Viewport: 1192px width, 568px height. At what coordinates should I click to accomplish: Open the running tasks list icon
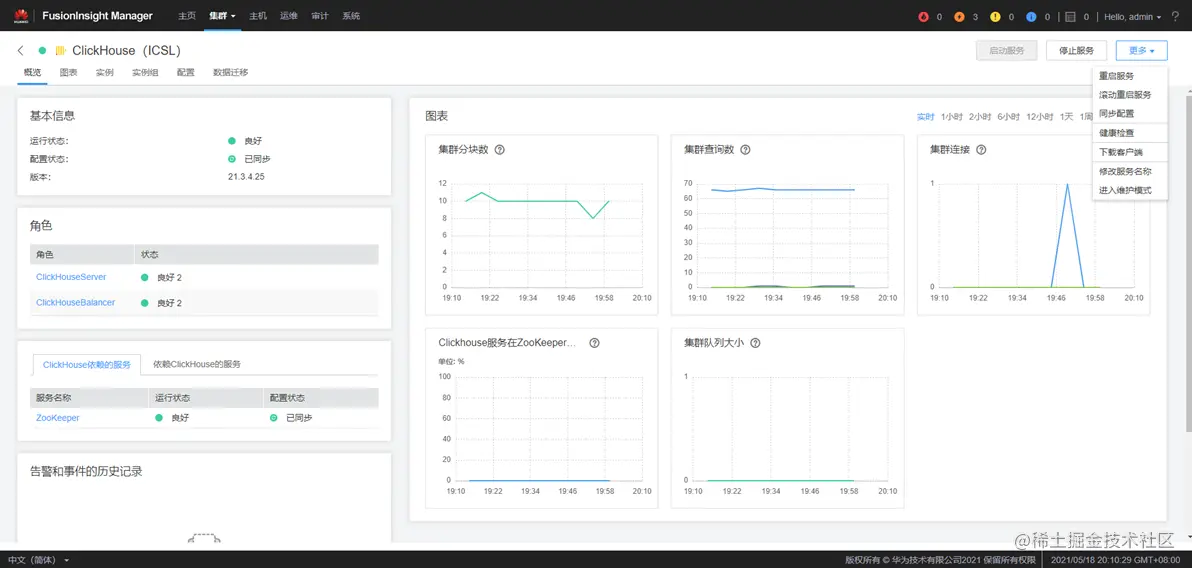pyautogui.click(x=1070, y=16)
